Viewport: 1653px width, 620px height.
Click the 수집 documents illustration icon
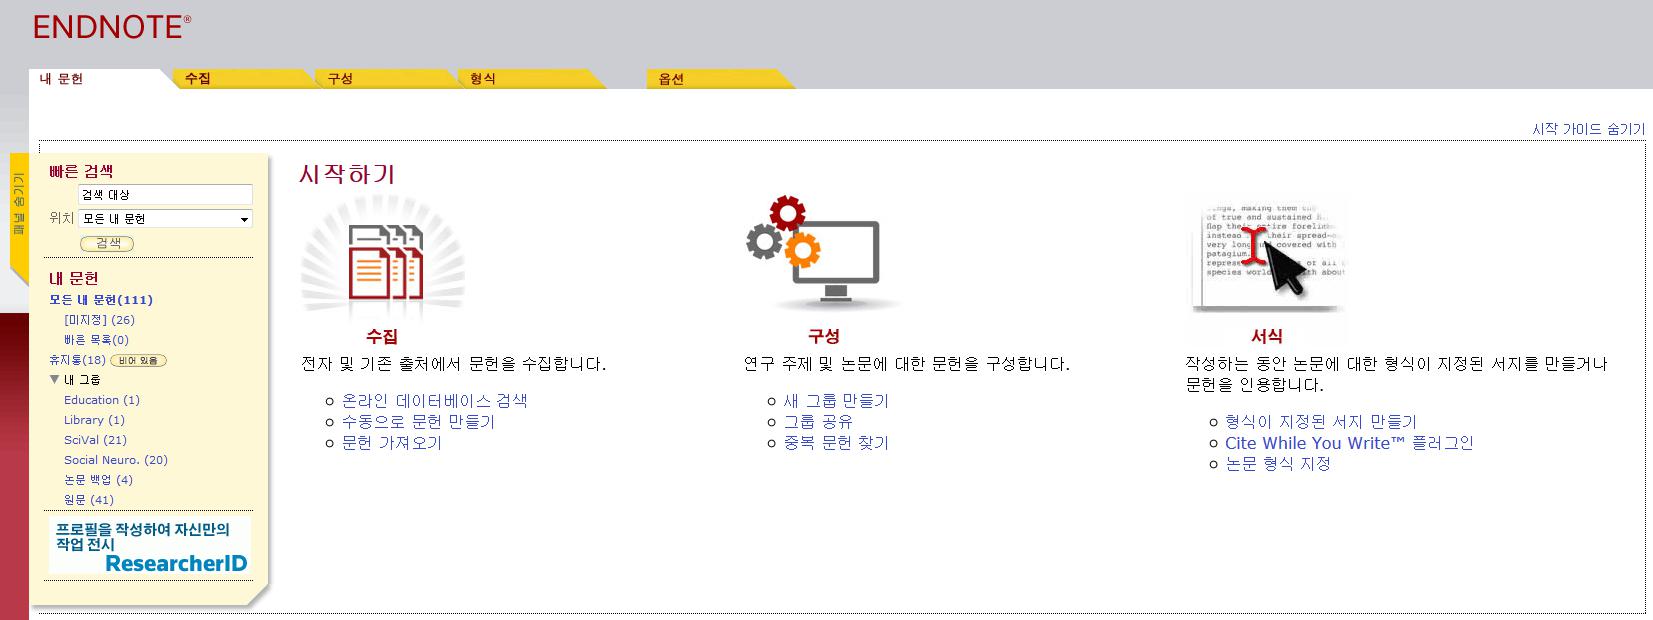[x=384, y=258]
